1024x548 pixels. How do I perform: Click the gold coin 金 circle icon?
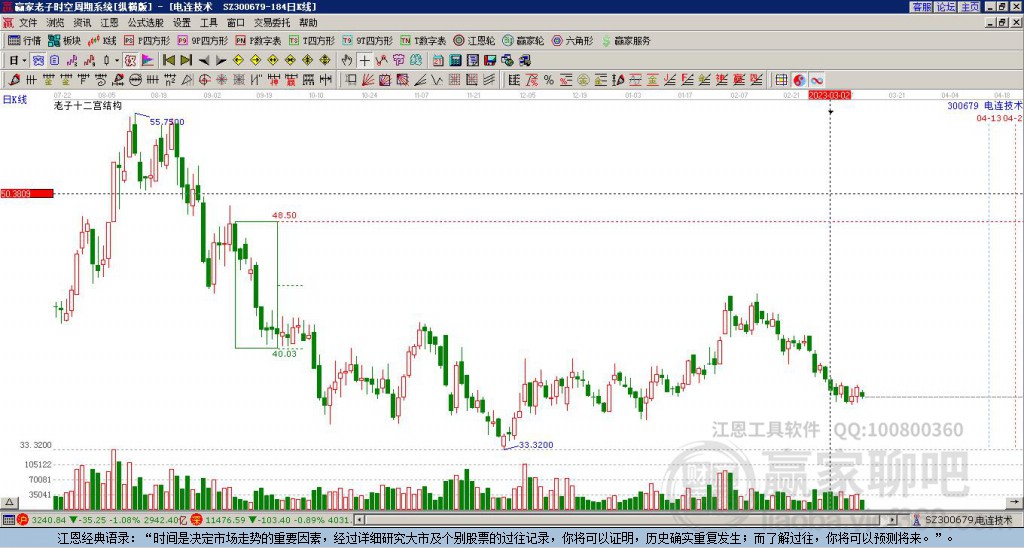[x=583, y=80]
